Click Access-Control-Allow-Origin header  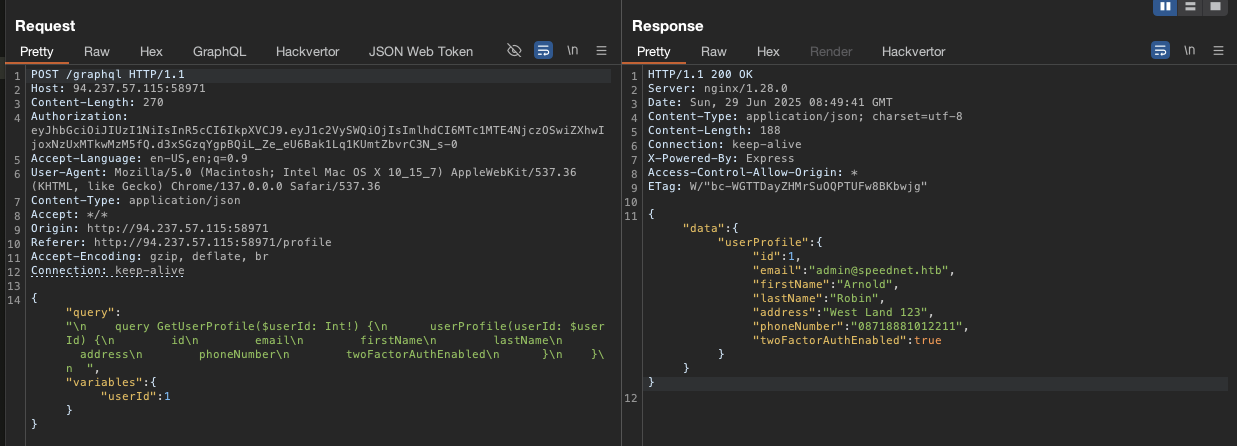tap(752, 173)
